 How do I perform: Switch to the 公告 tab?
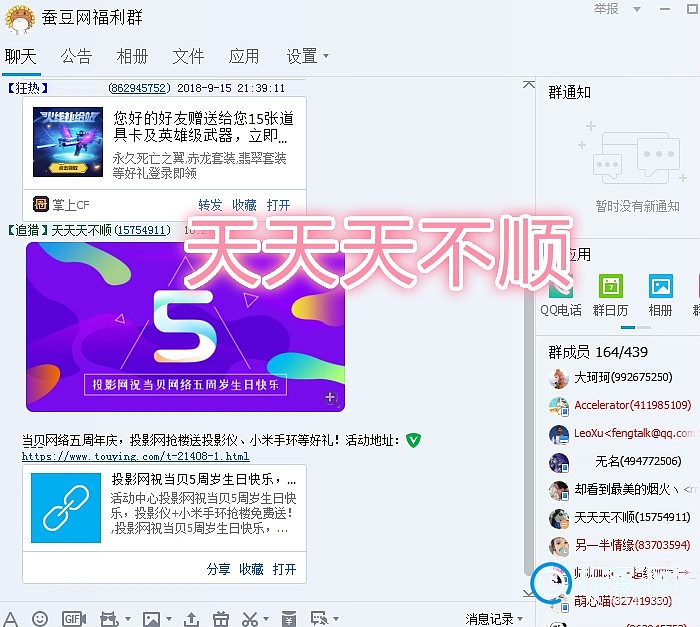click(x=76, y=57)
